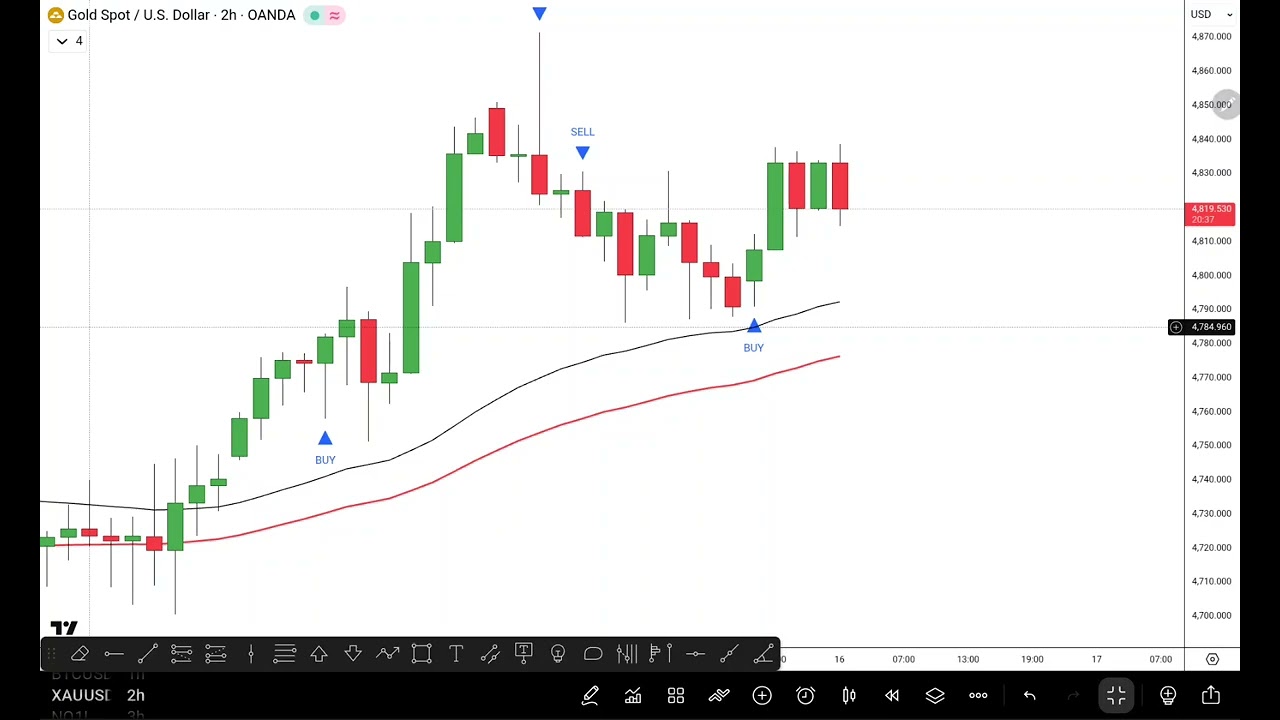
Task: Grab the drawing toolbar drag handle
Action: tap(50, 654)
